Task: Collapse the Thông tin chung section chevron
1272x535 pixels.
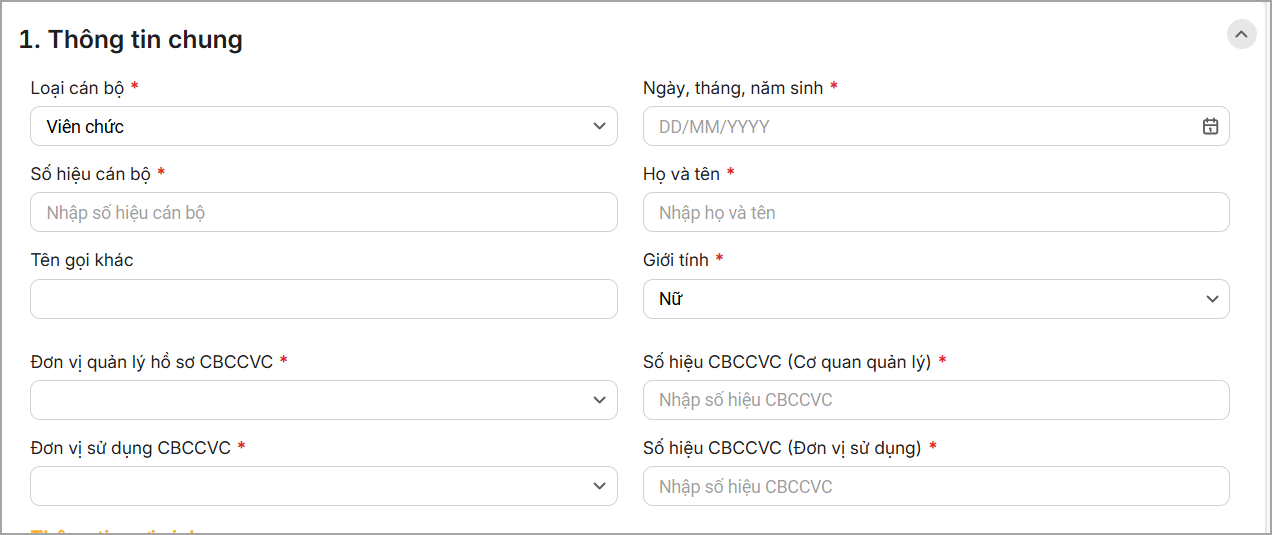Action: pyautogui.click(x=1241, y=34)
